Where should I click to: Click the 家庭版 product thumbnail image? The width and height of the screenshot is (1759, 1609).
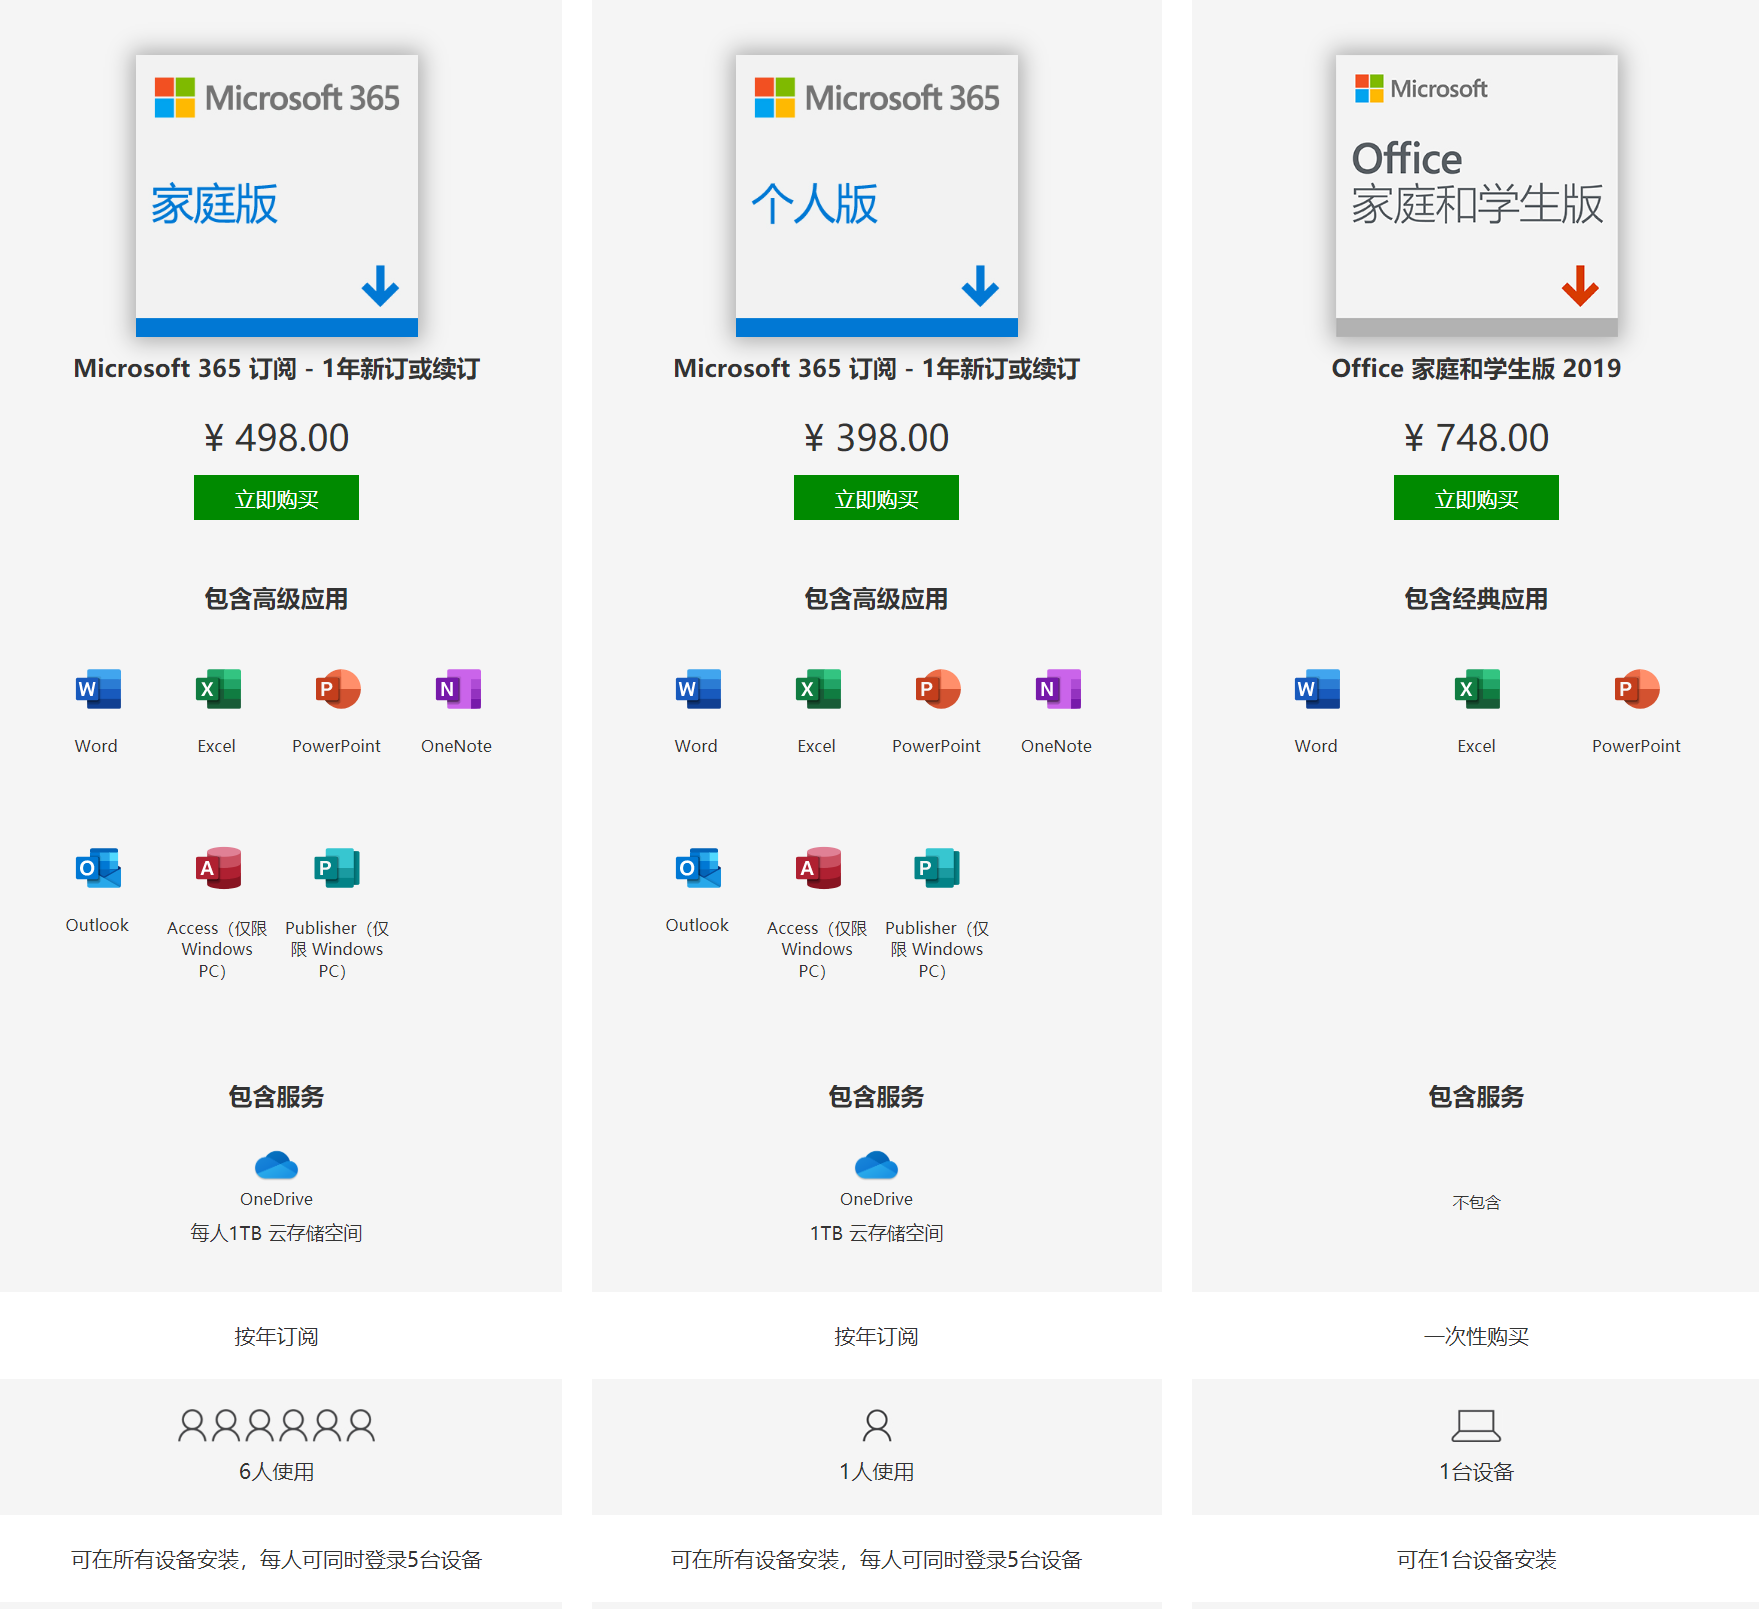(x=276, y=193)
